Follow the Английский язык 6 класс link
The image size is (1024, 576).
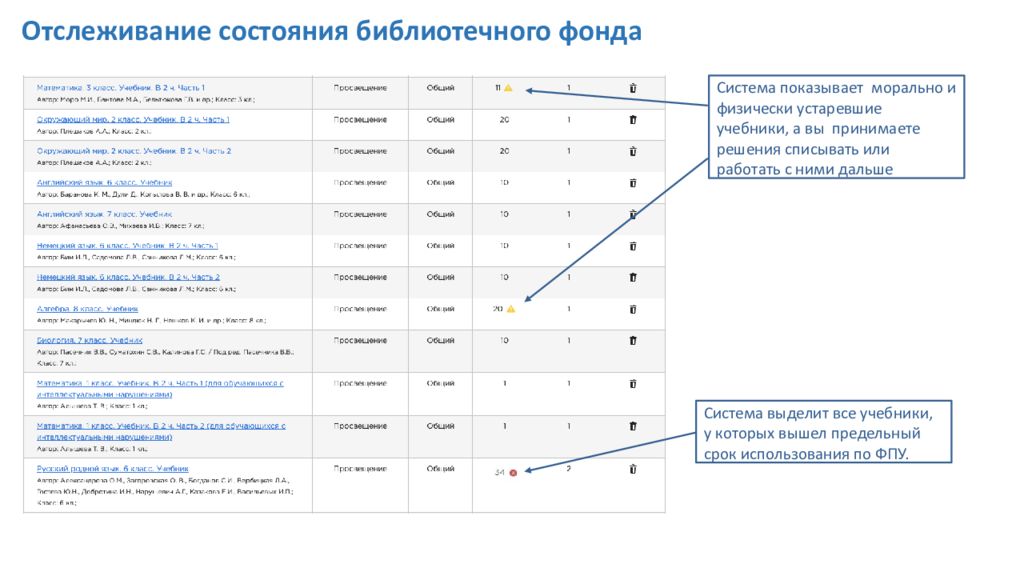click(x=104, y=183)
